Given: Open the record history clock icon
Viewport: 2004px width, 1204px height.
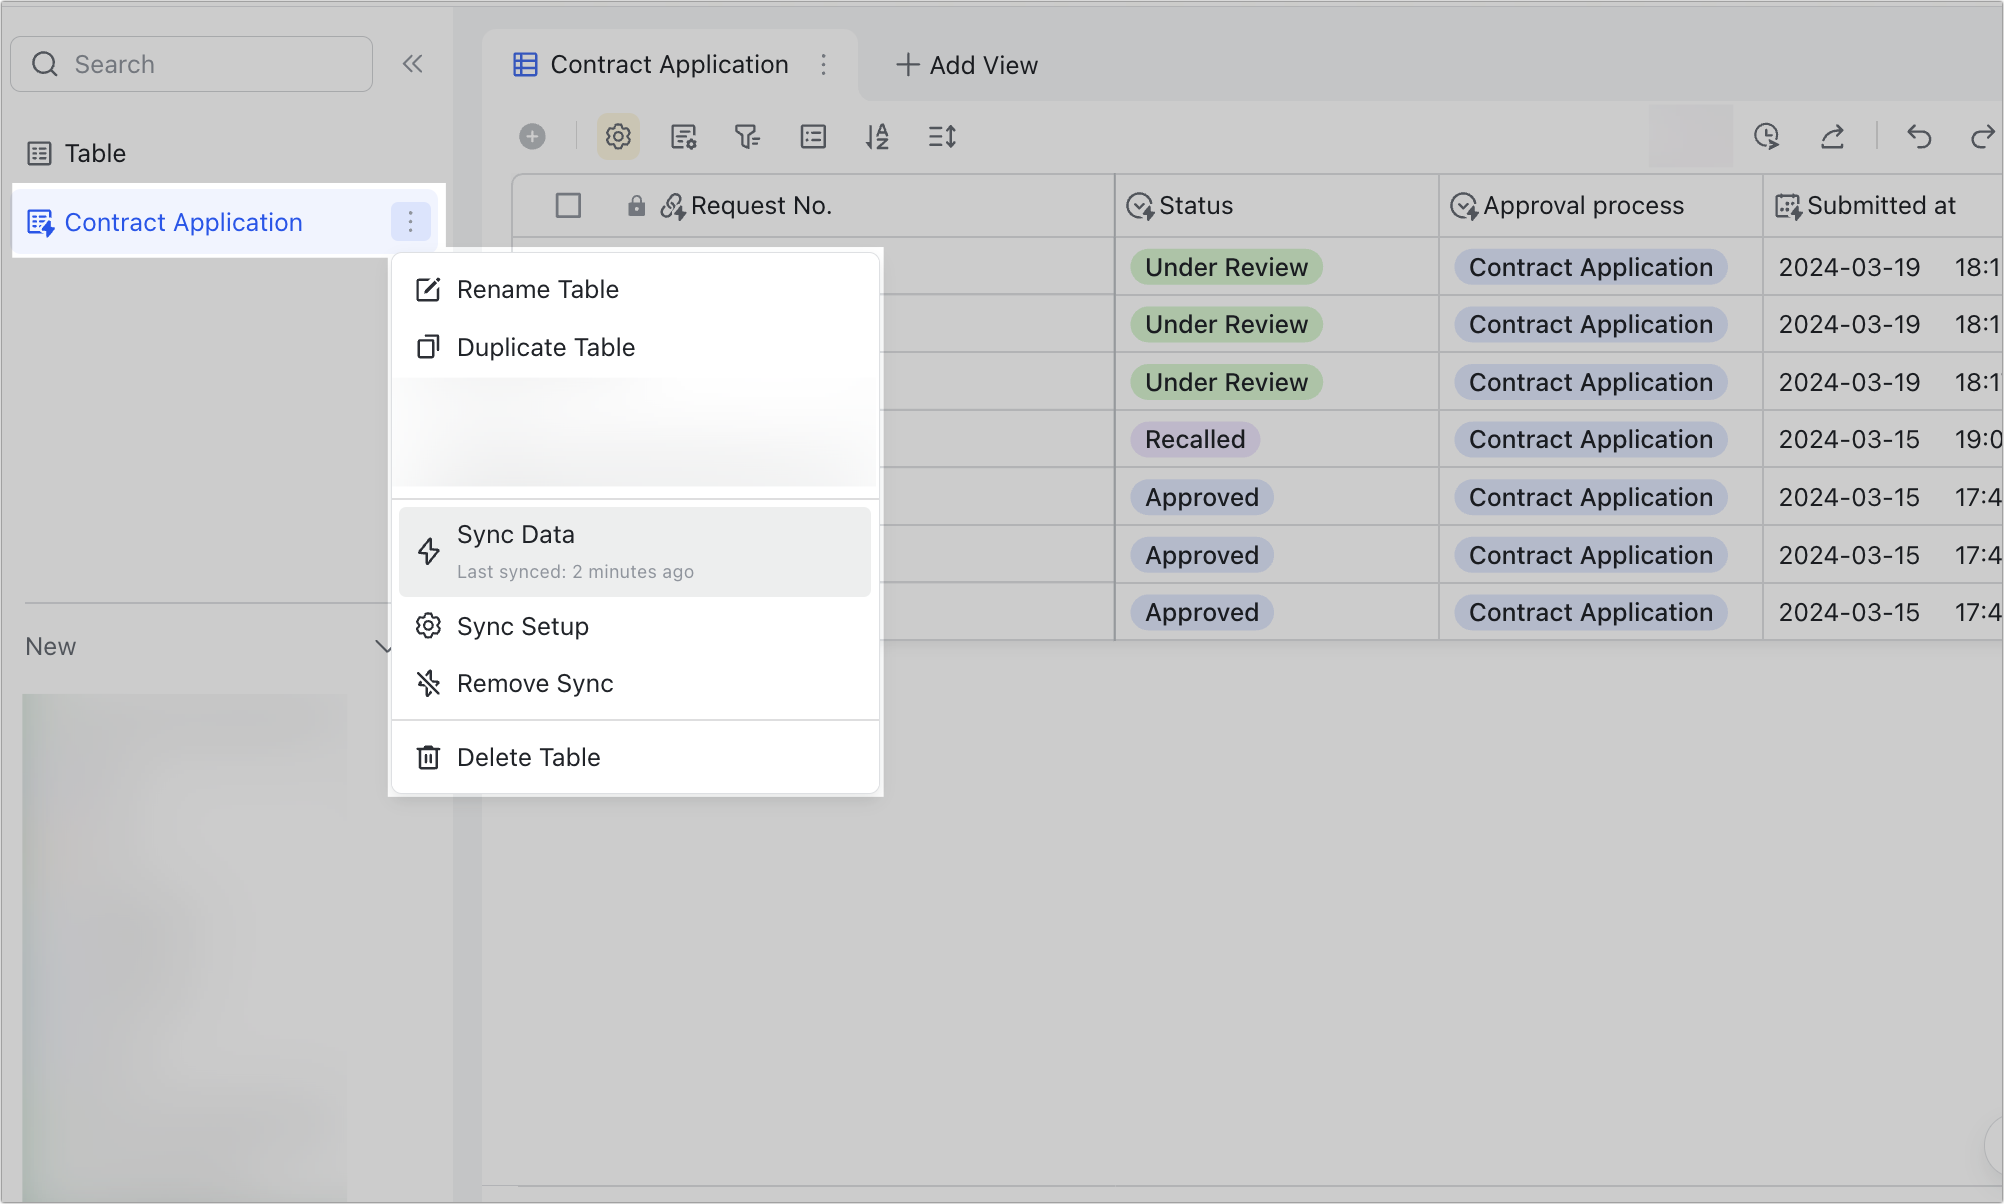Looking at the screenshot, I should coord(1766,136).
